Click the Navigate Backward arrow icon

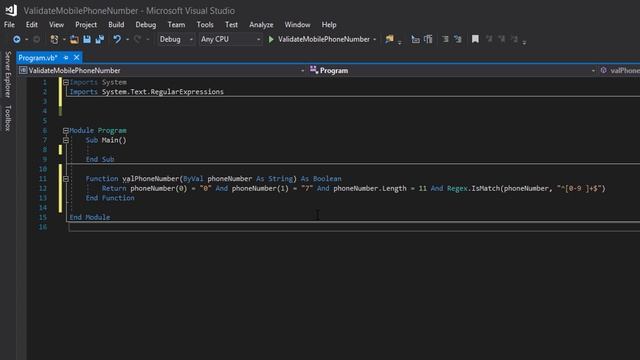tap(16, 39)
